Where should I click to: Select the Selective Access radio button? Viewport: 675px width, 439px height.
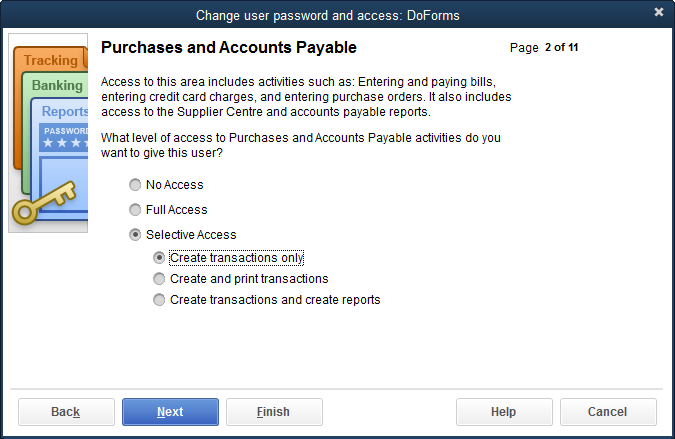[x=136, y=235]
